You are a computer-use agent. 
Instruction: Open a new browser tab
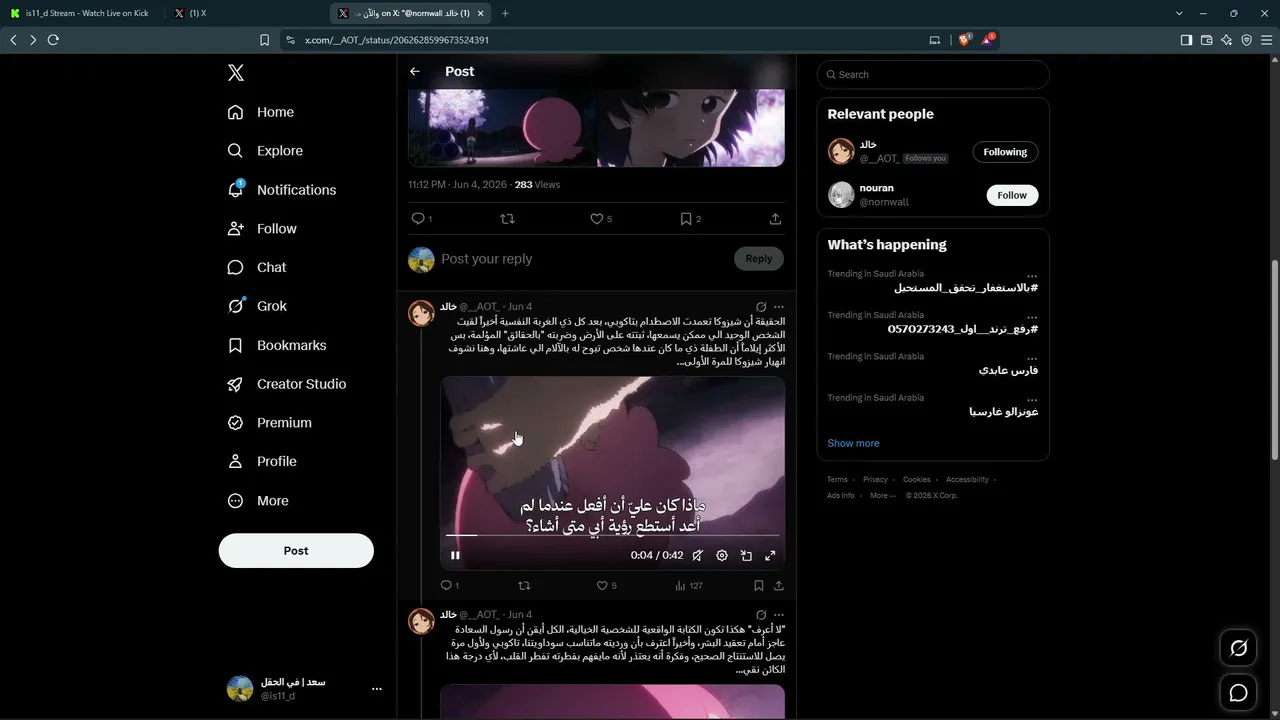click(x=505, y=13)
